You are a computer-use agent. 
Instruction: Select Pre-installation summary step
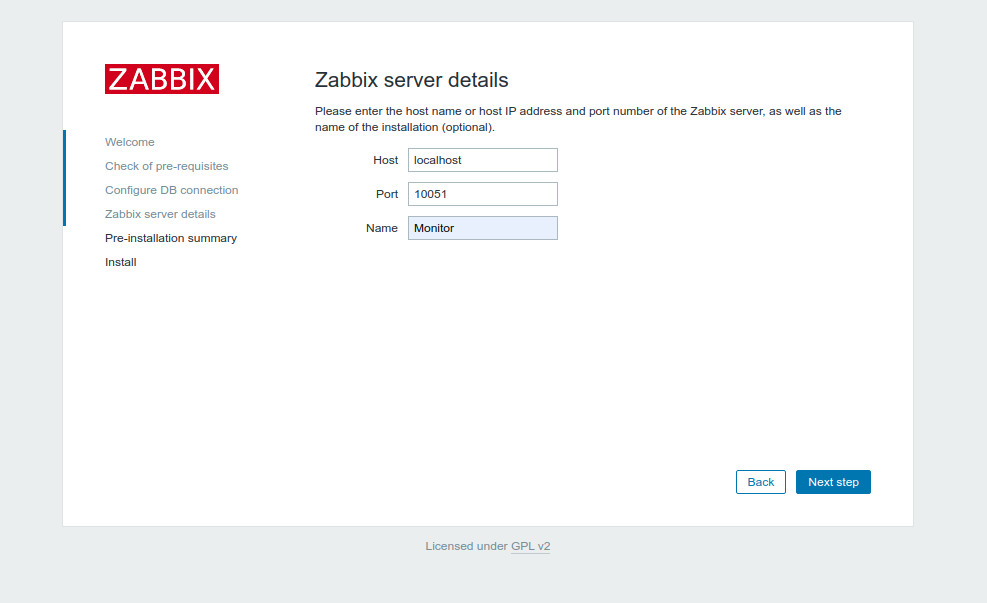pyautogui.click(x=171, y=238)
